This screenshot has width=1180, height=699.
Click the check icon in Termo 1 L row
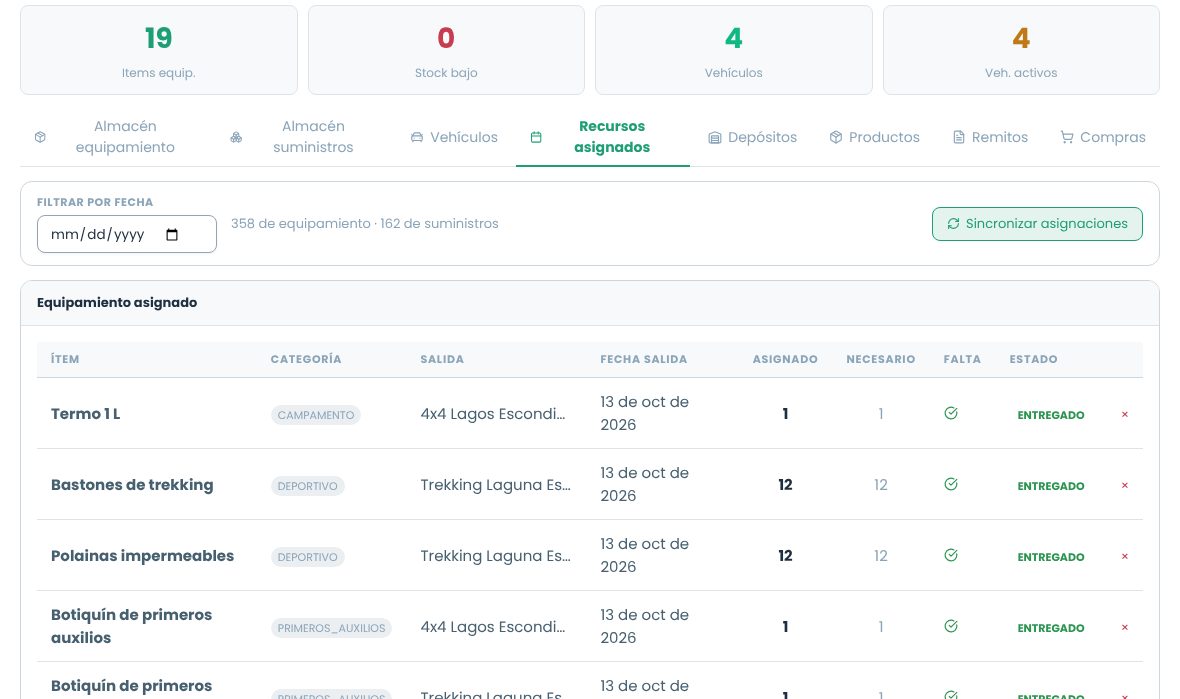(951, 413)
